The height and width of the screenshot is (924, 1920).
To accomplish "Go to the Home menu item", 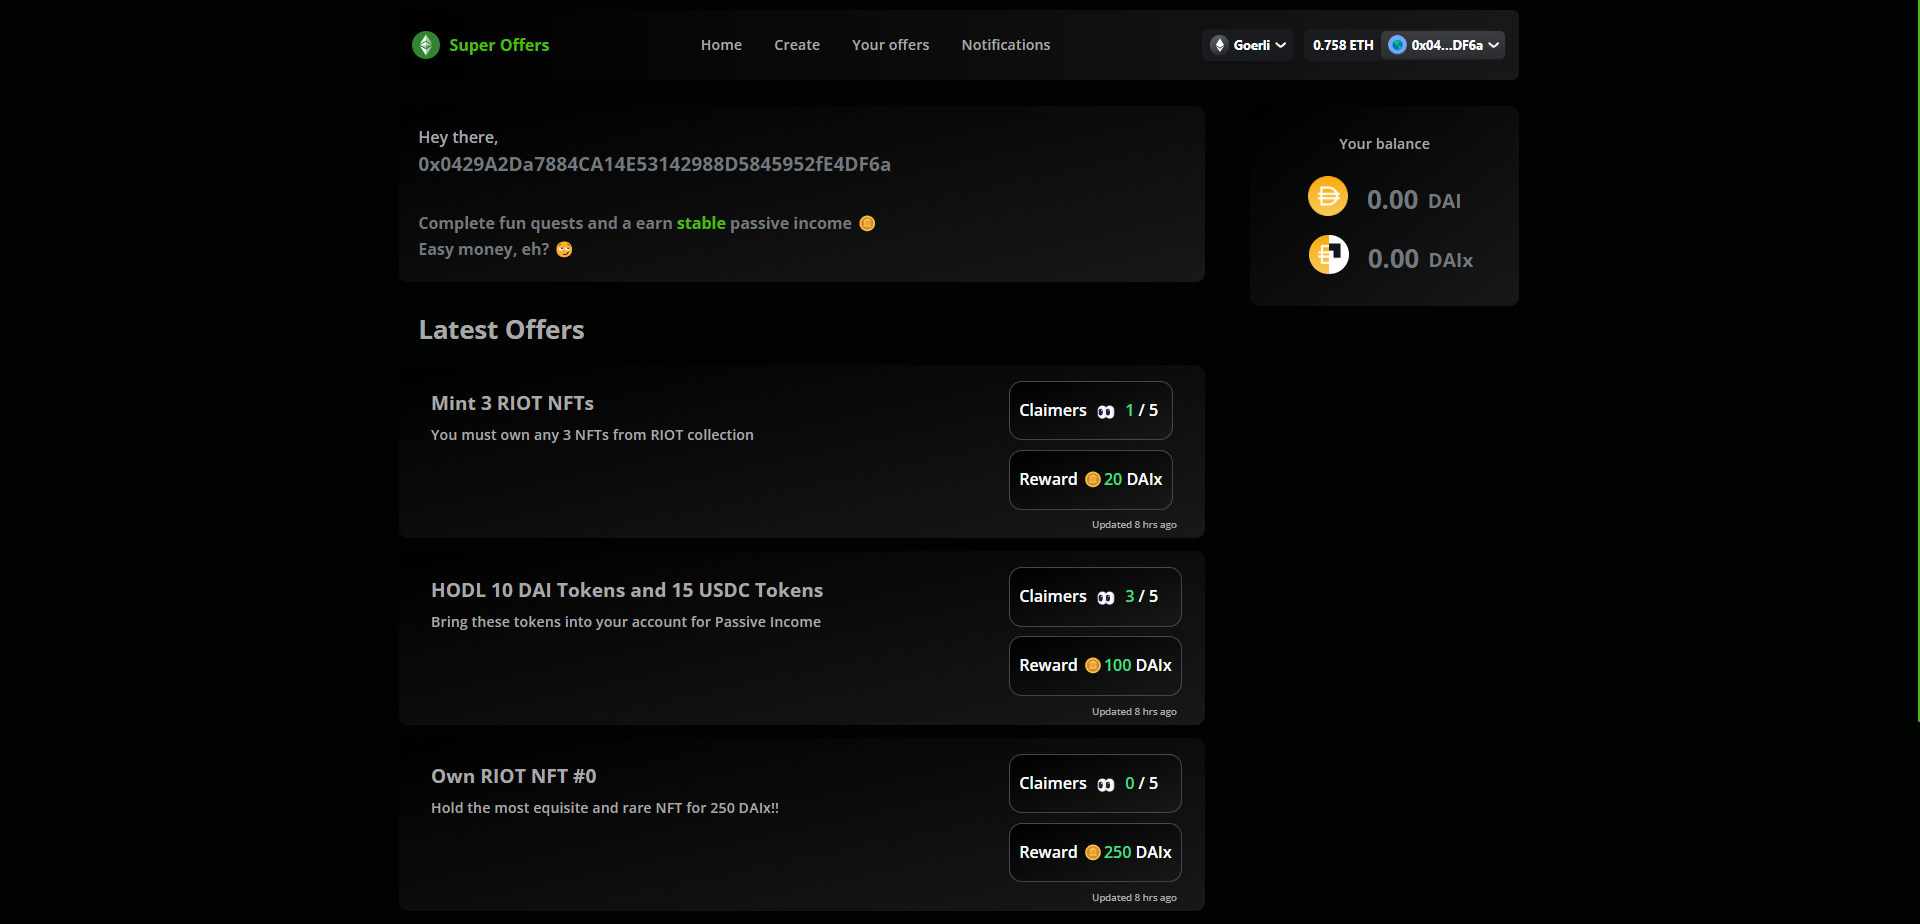I will tap(721, 45).
